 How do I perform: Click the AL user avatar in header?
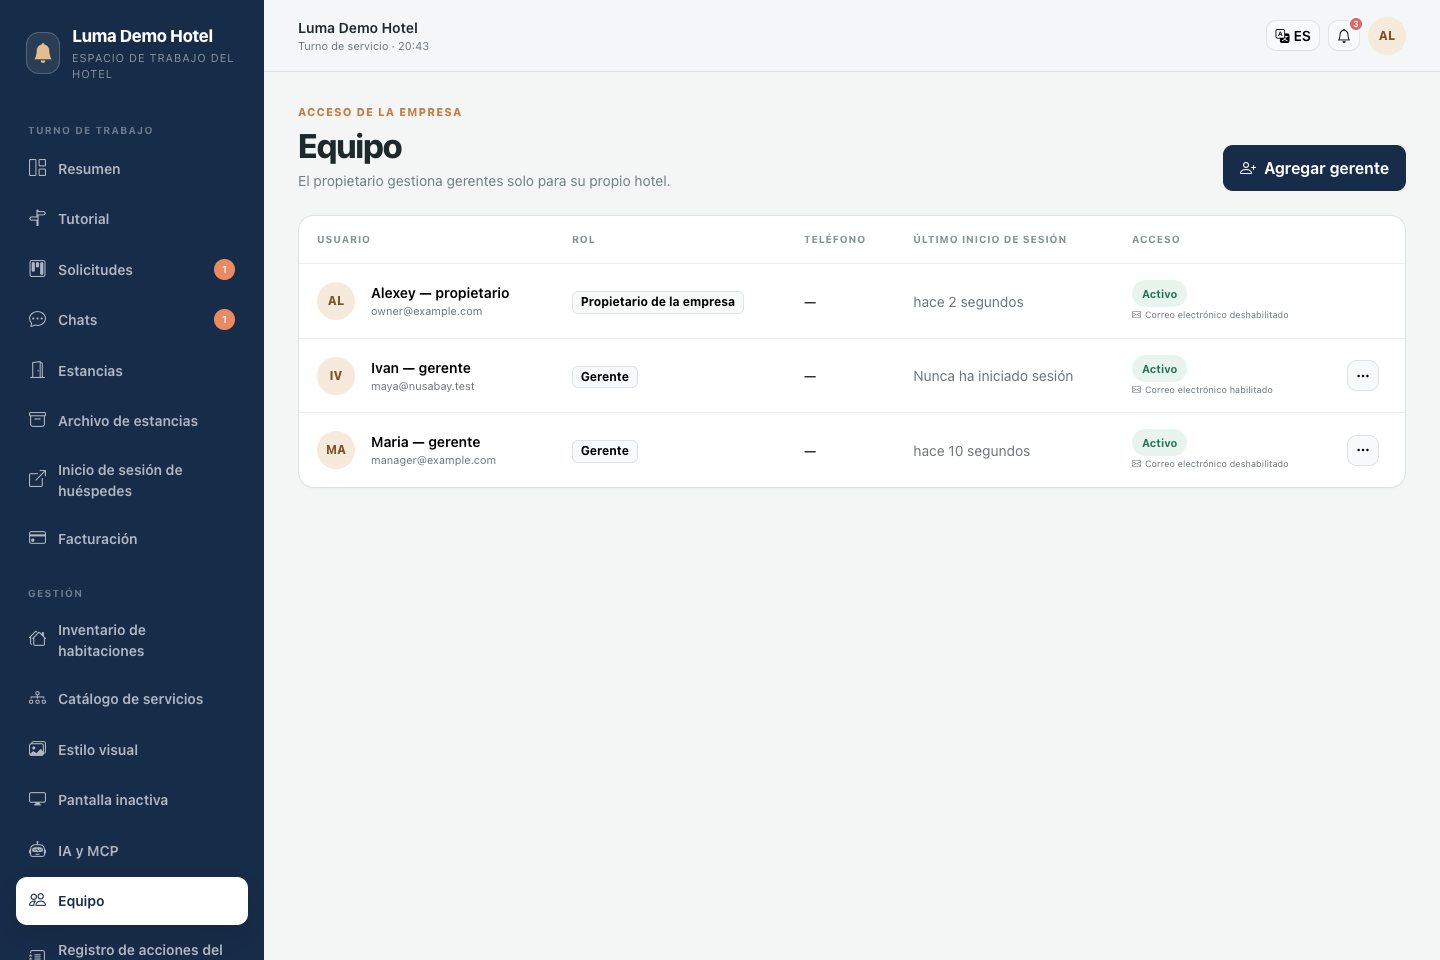[x=1387, y=36]
